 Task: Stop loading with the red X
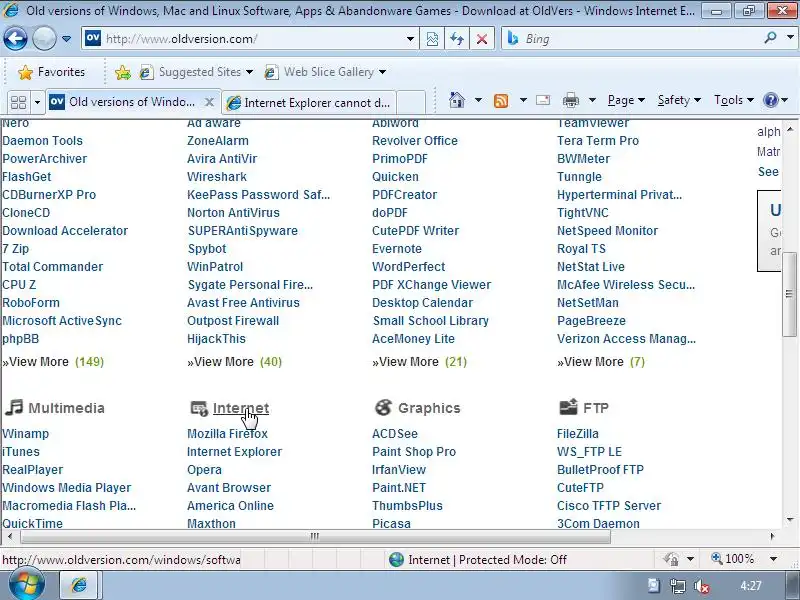click(482, 39)
